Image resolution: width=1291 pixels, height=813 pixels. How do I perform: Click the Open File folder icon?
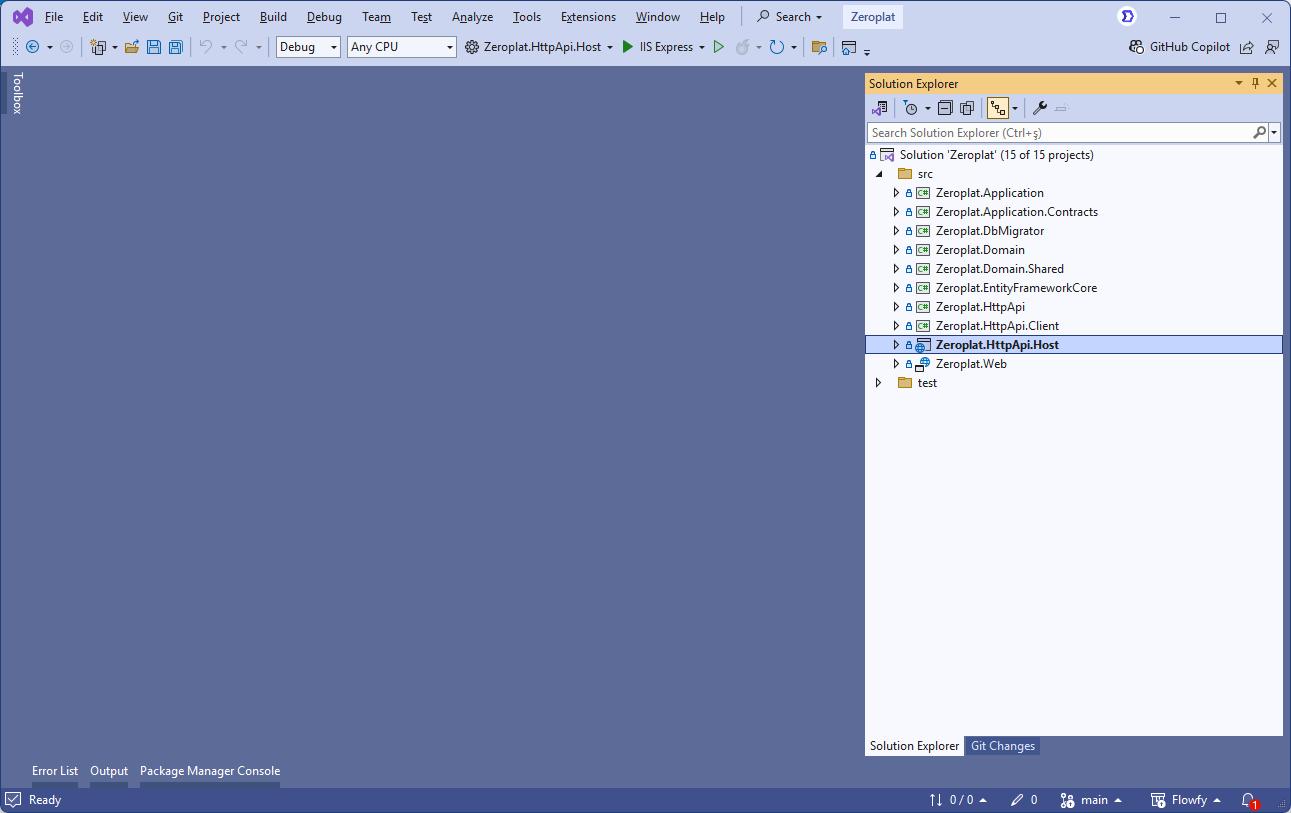[132, 47]
